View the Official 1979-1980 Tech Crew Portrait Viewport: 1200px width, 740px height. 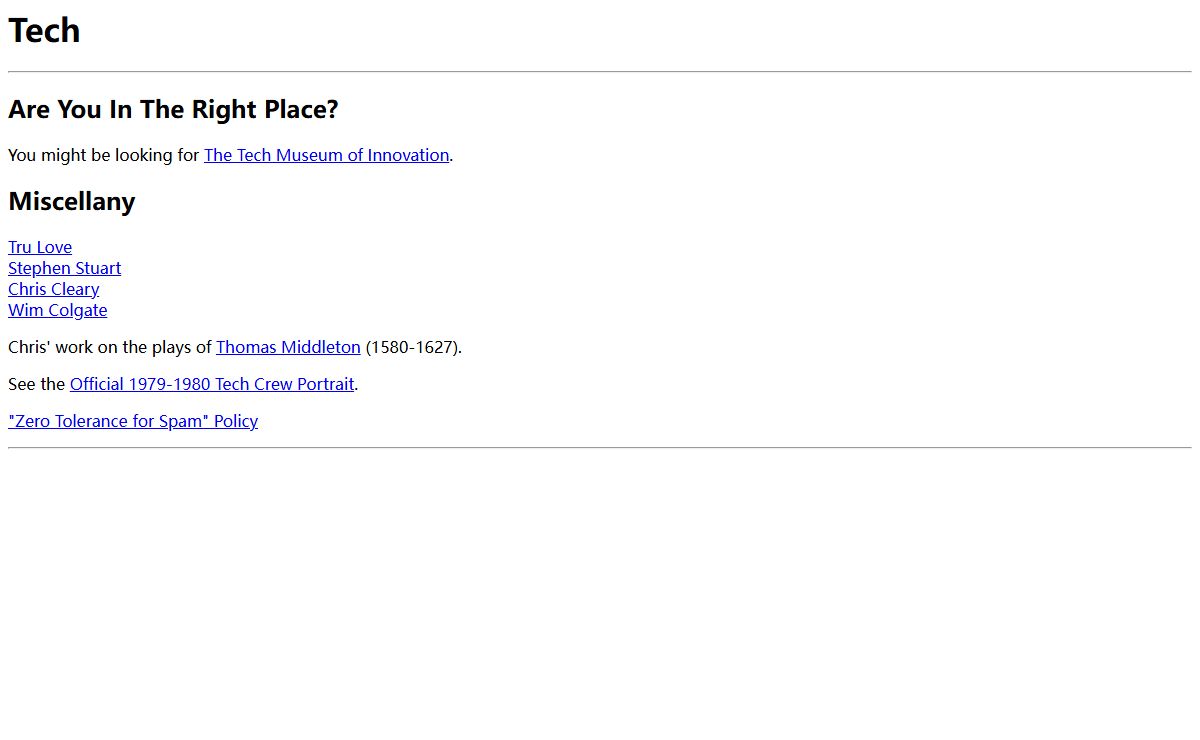click(x=212, y=384)
